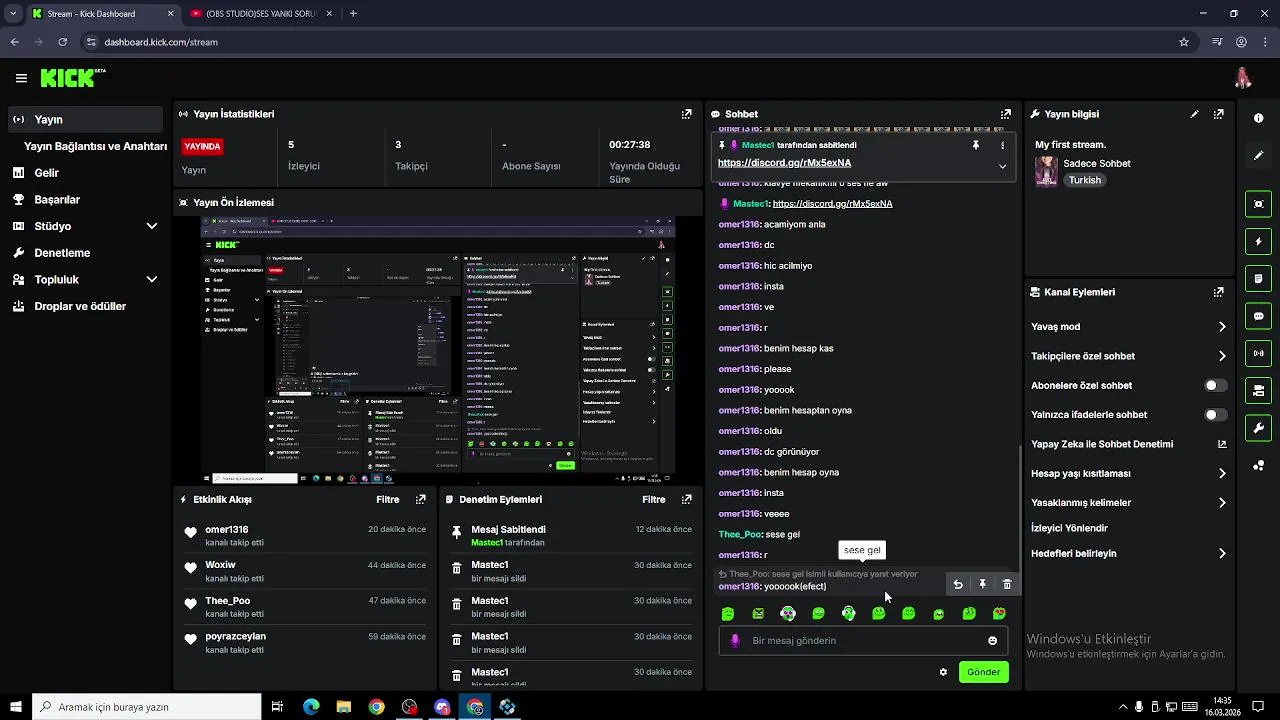This screenshot has height=720, width=1280.
Task: Toggle Abonelere özel sohbet switch
Action: (x=1215, y=385)
